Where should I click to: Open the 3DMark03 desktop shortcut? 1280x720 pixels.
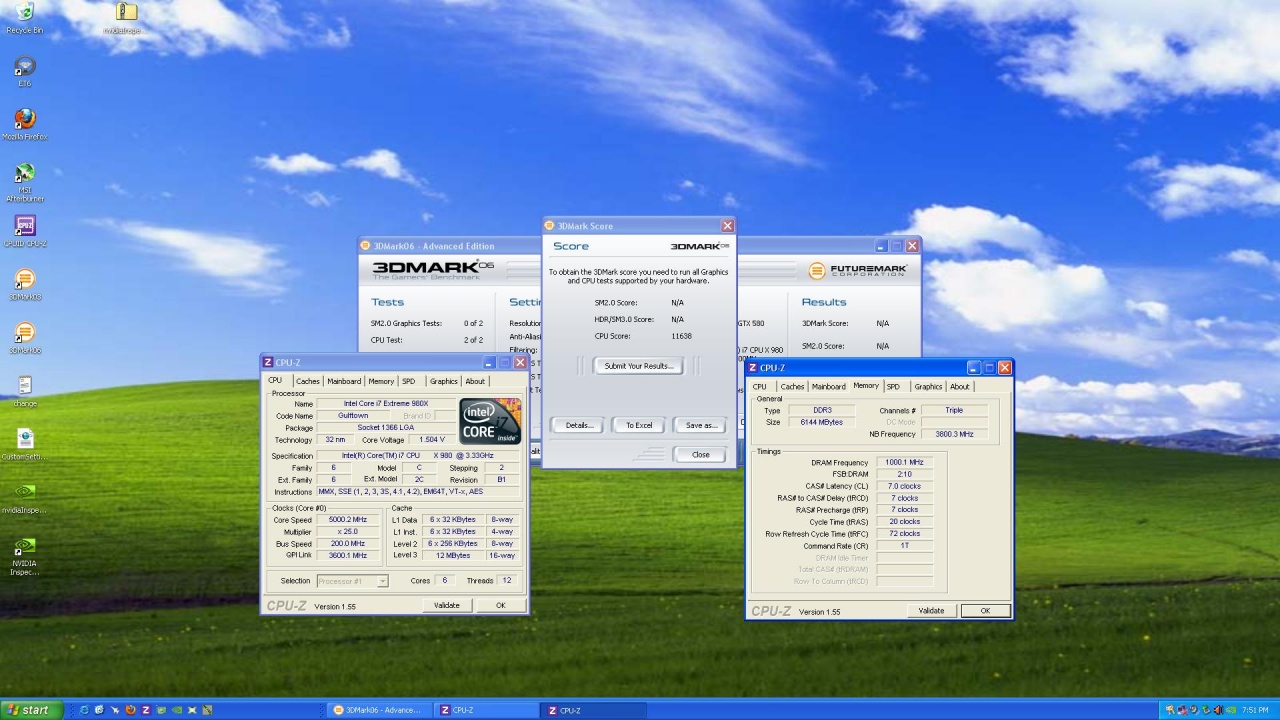pyautogui.click(x=25, y=280)
